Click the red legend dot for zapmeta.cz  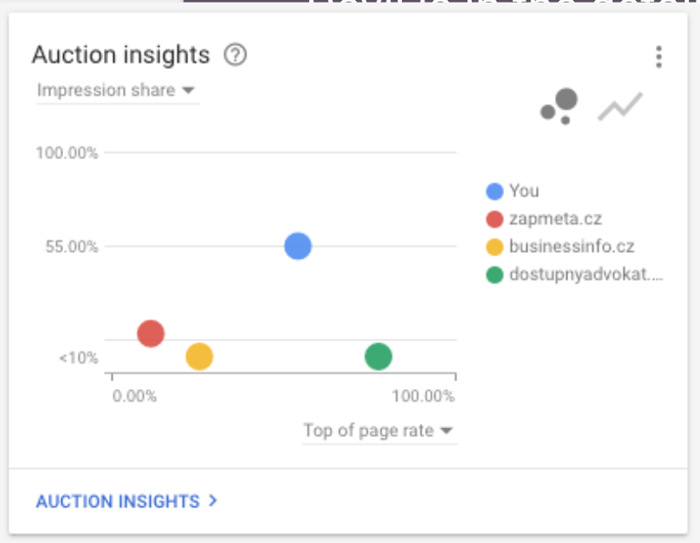(x=495, y=219)
